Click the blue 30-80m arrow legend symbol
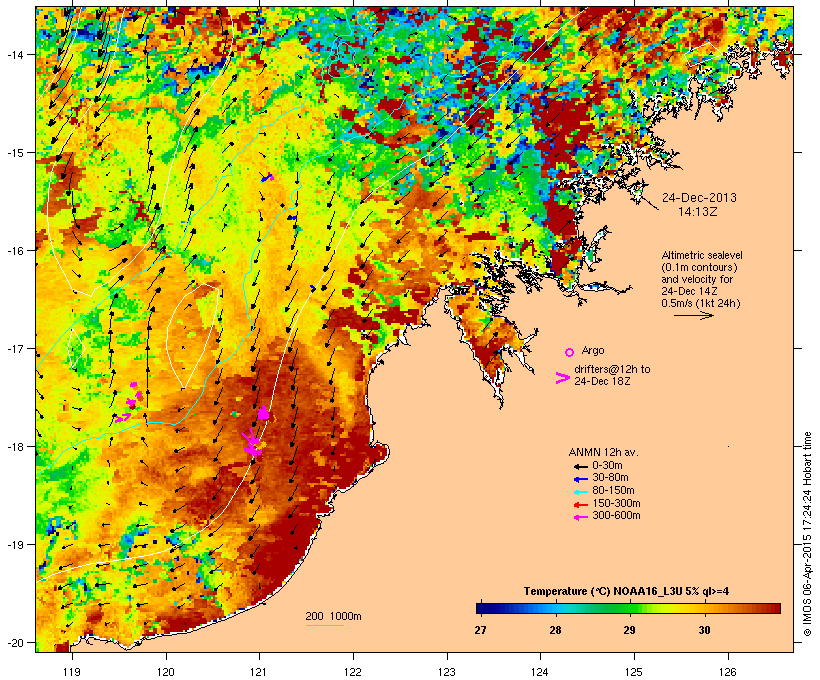 tap(580, 479)
